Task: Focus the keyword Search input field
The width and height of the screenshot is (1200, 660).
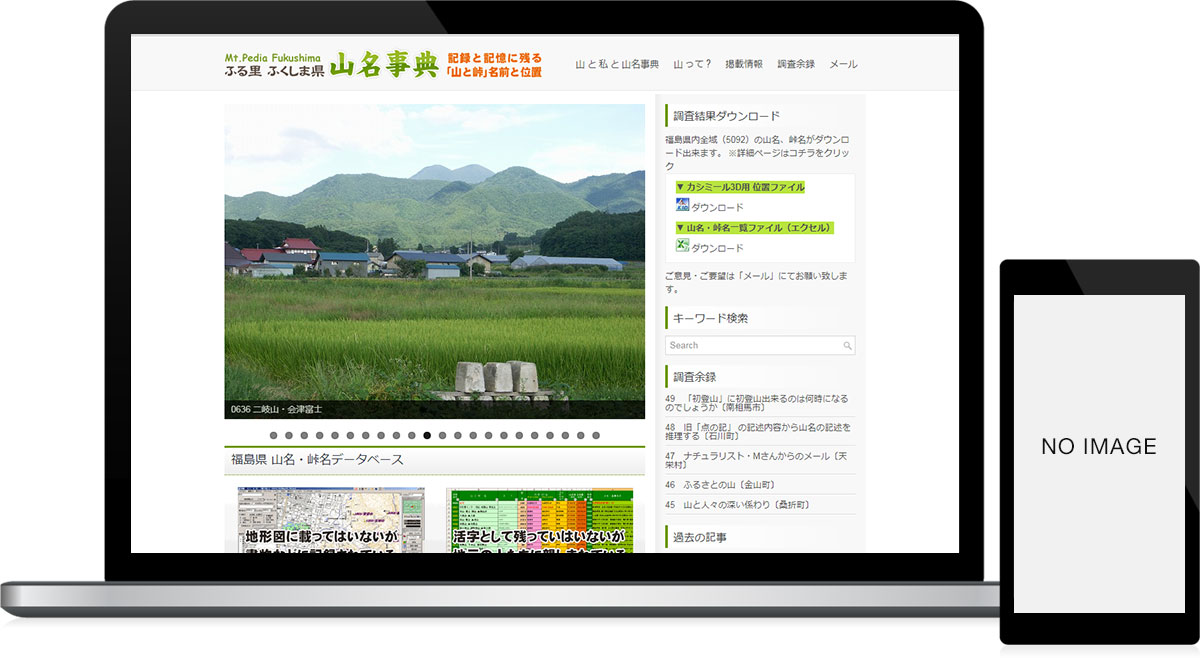Action: (760, 345)
